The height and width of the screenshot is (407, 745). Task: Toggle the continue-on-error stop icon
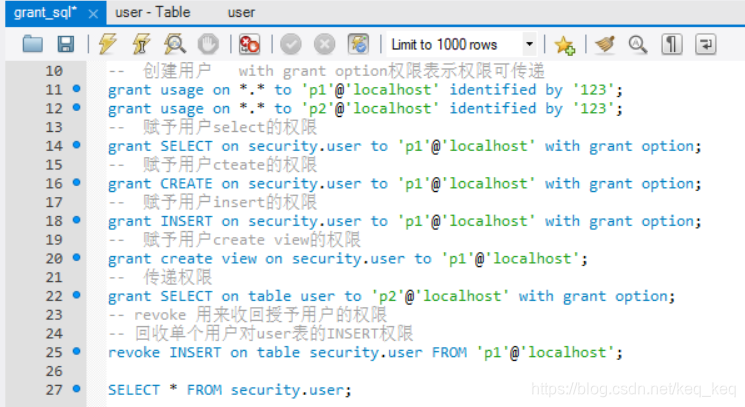pos(249,44)
